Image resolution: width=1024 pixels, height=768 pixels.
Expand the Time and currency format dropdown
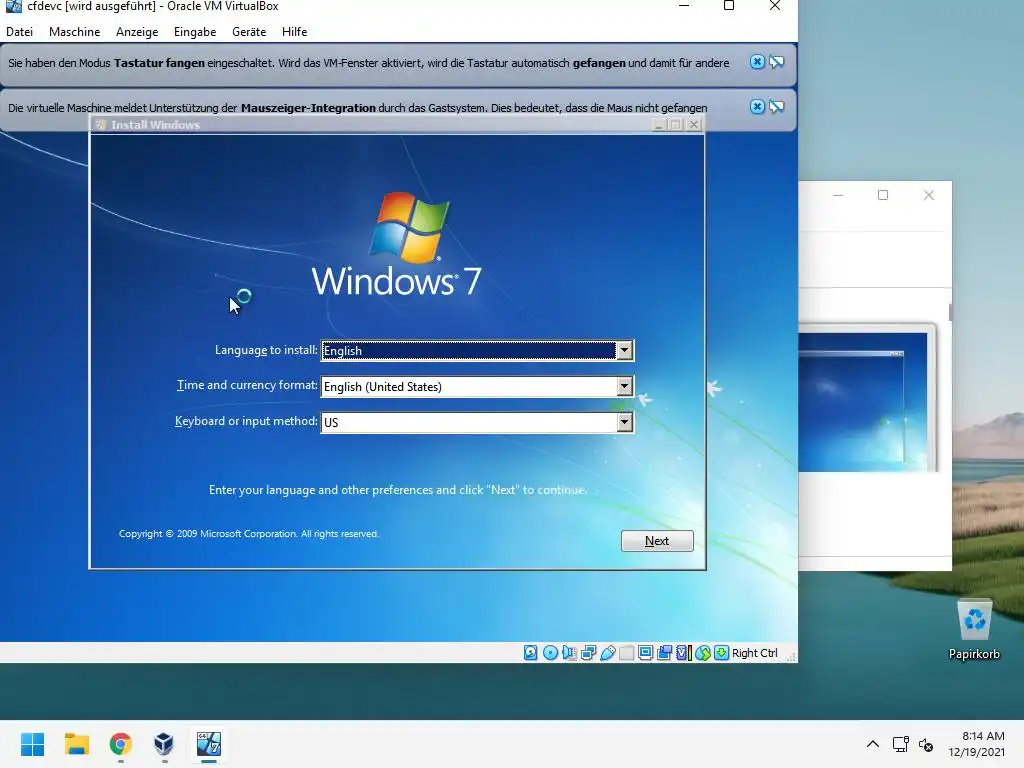[624, 387]
